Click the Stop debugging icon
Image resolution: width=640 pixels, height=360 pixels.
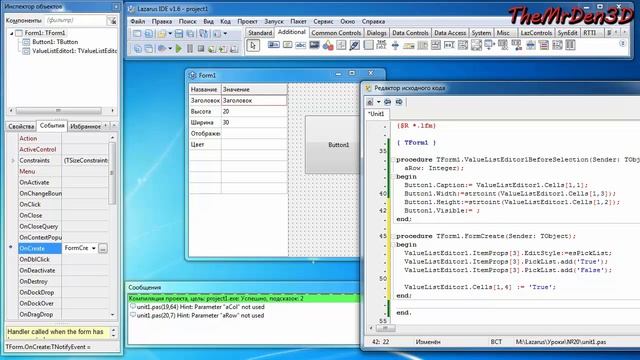pyautogui.click(x=201, y=48)
